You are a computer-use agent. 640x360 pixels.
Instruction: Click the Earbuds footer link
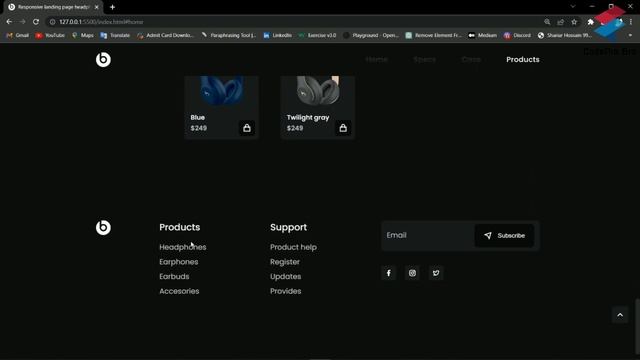click(x=174, y=277)
